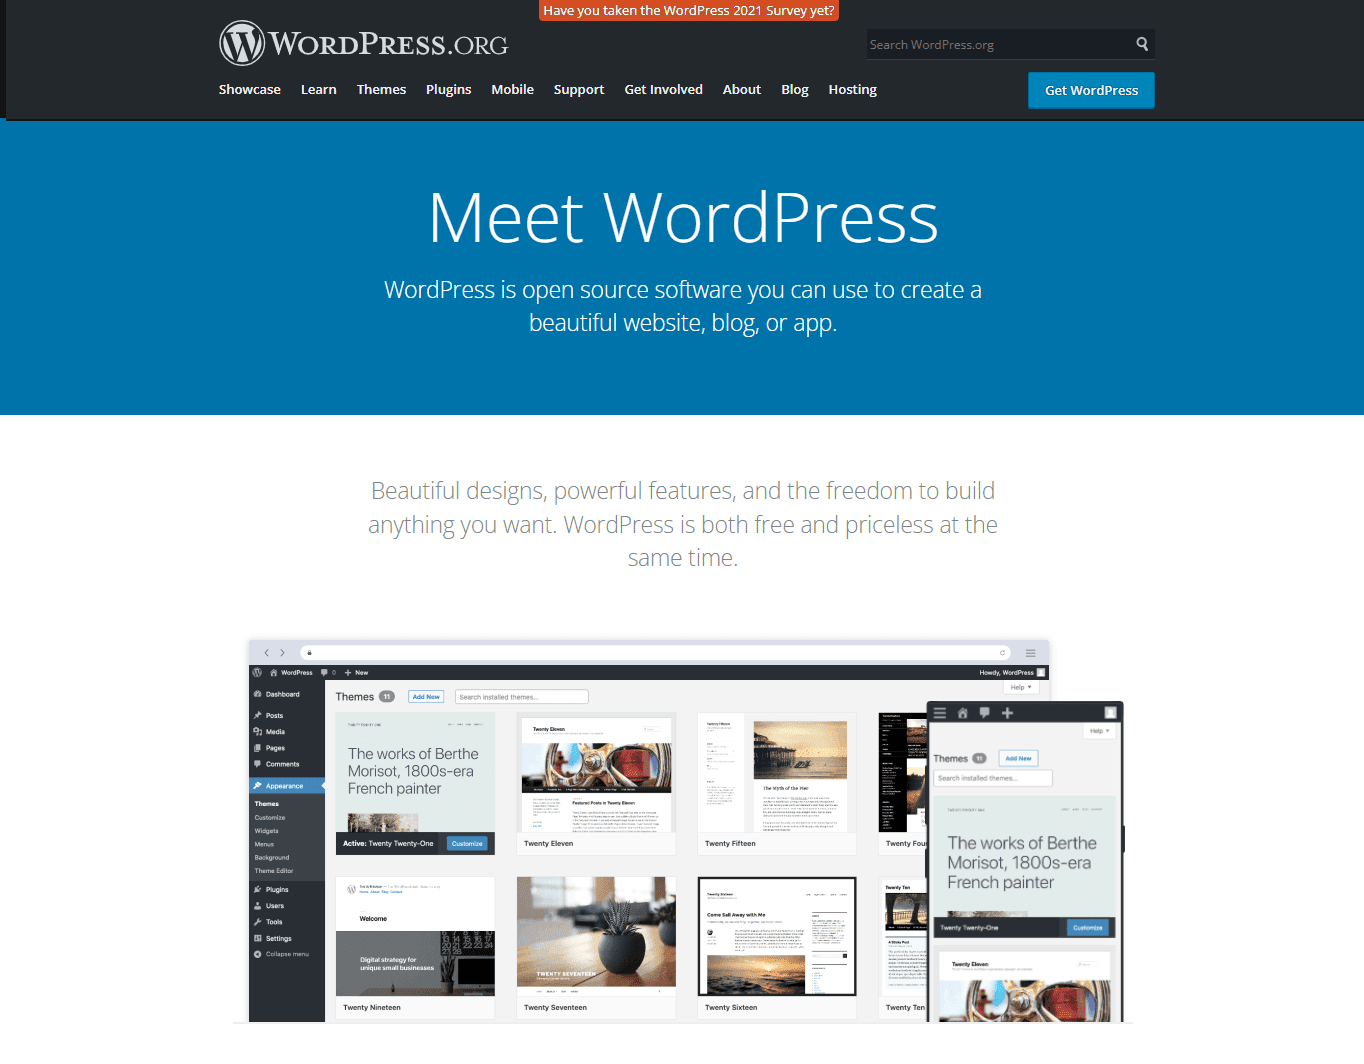
Task: Click the reload icon in mock address bar
Action: click(x=1002, y=653)
